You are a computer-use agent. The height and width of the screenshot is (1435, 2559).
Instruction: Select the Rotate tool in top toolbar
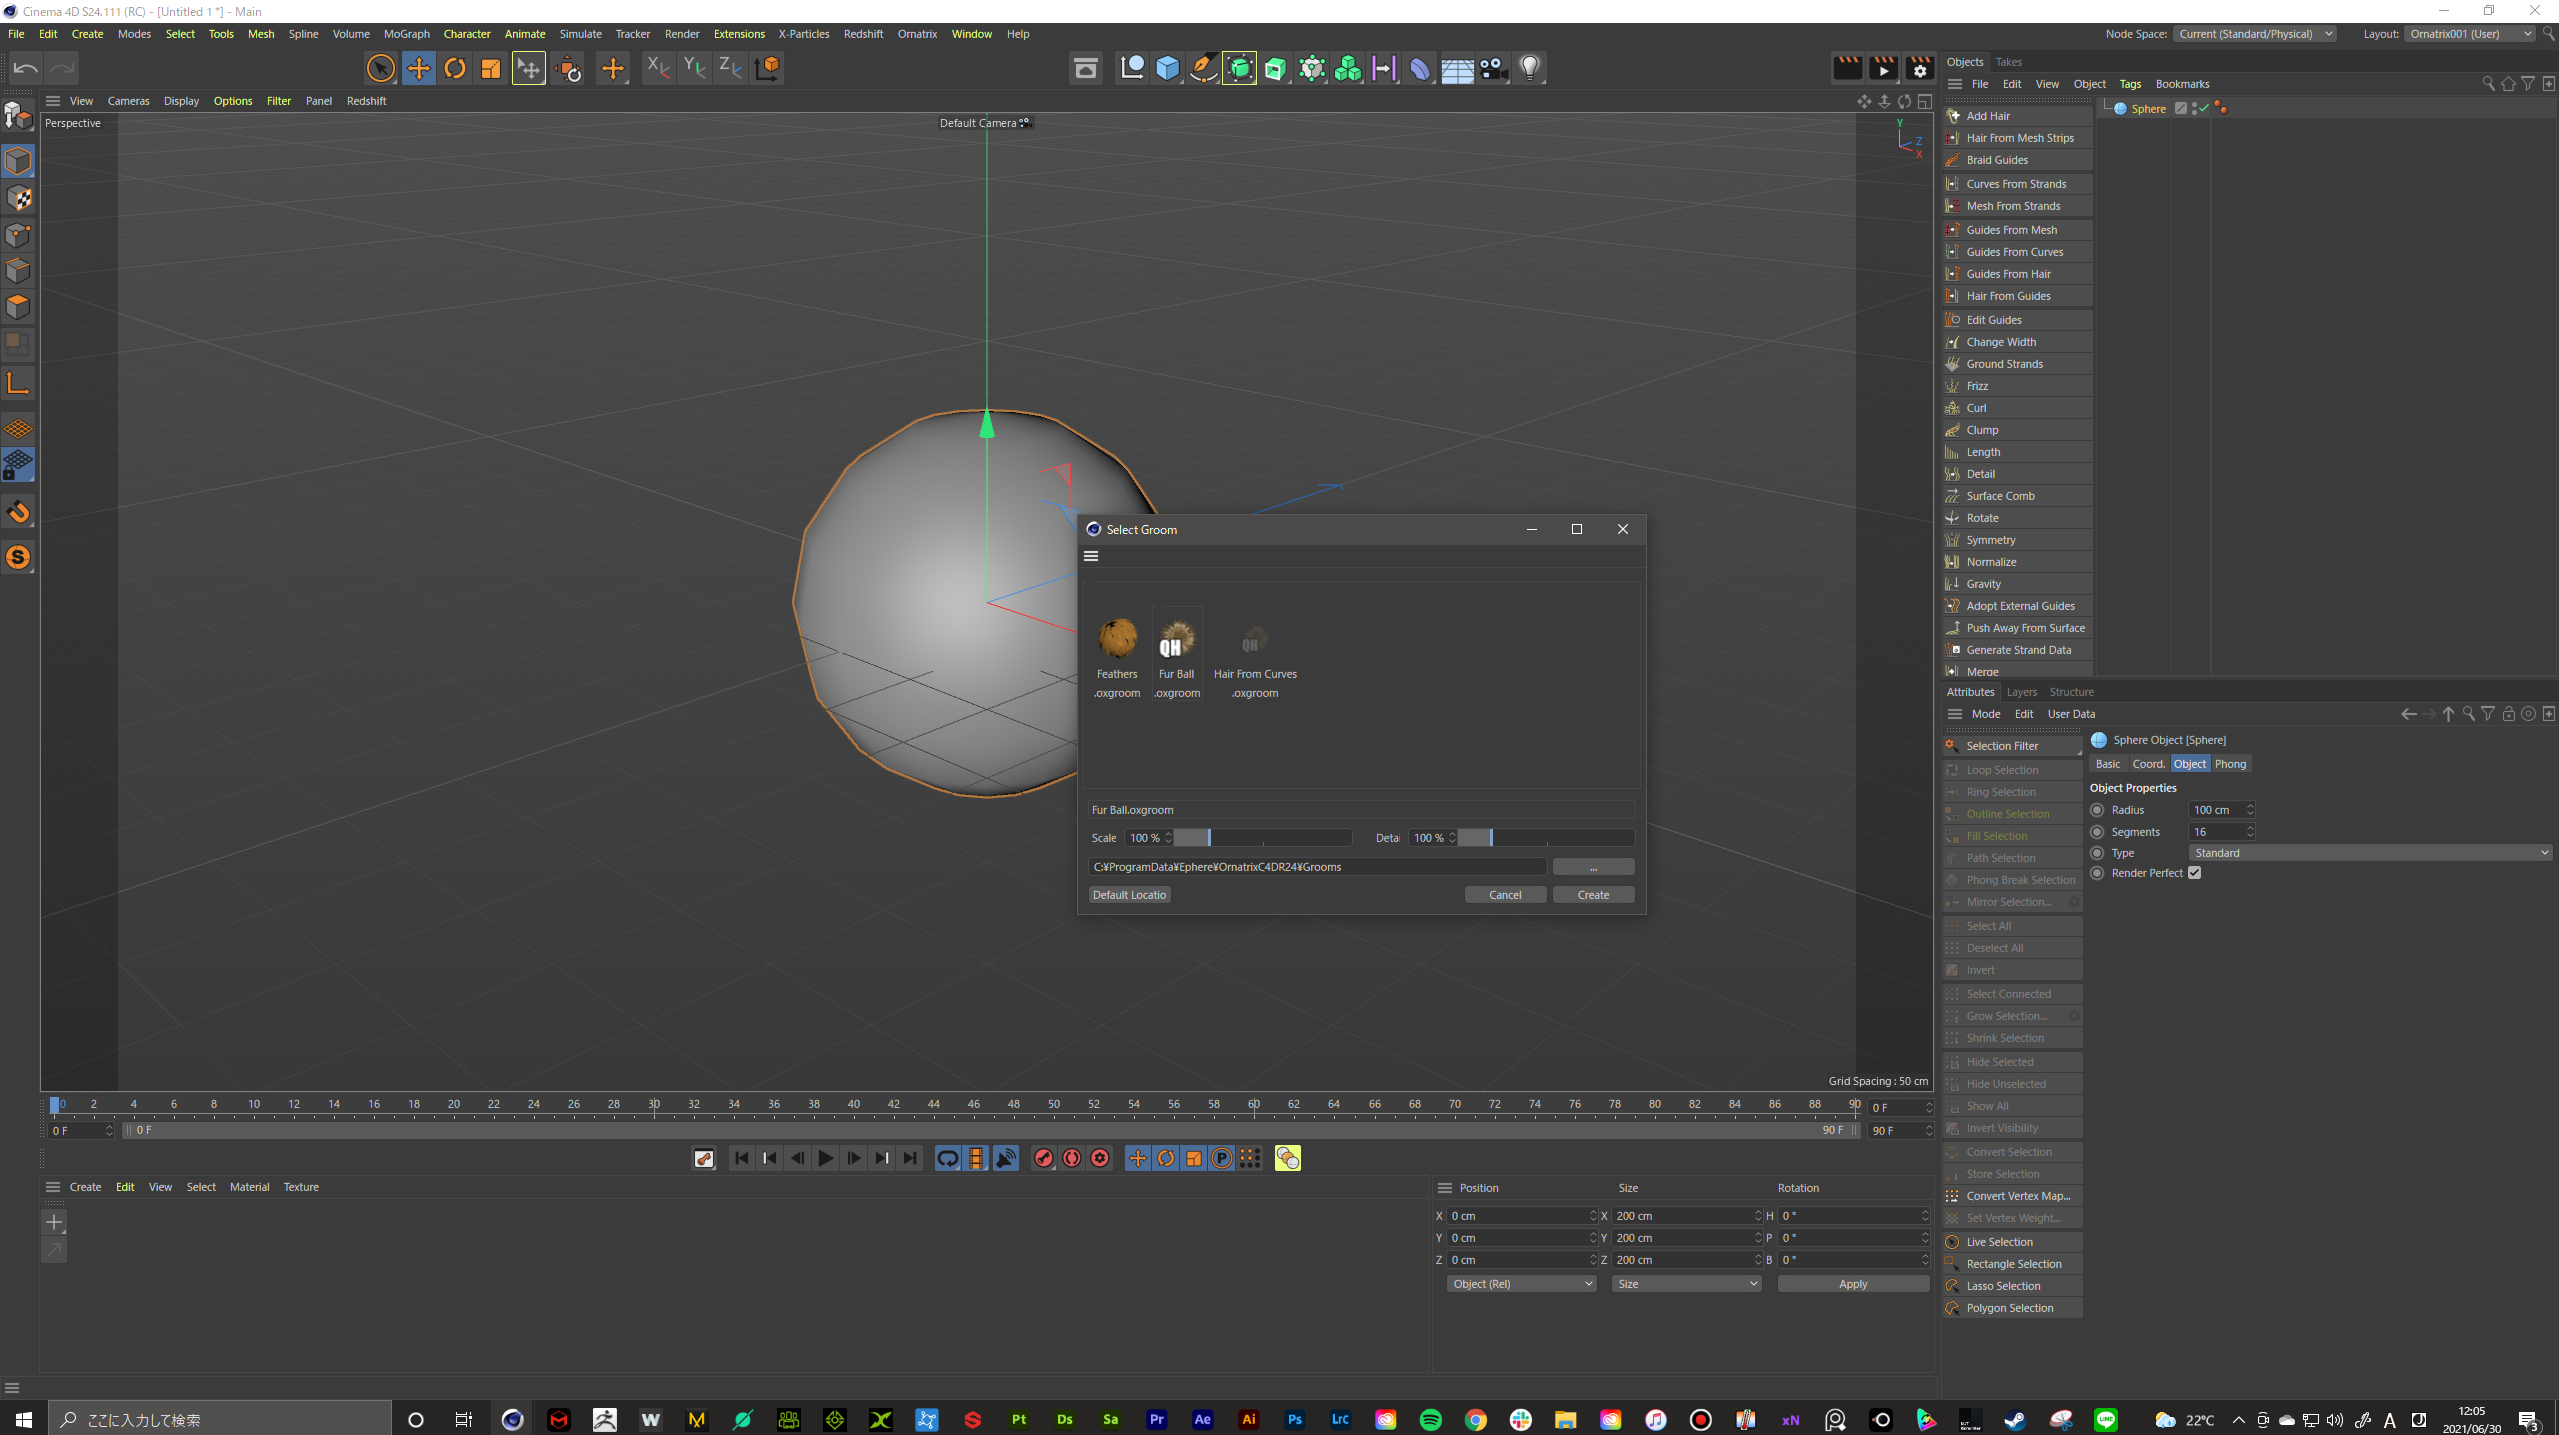click(455, 68)
